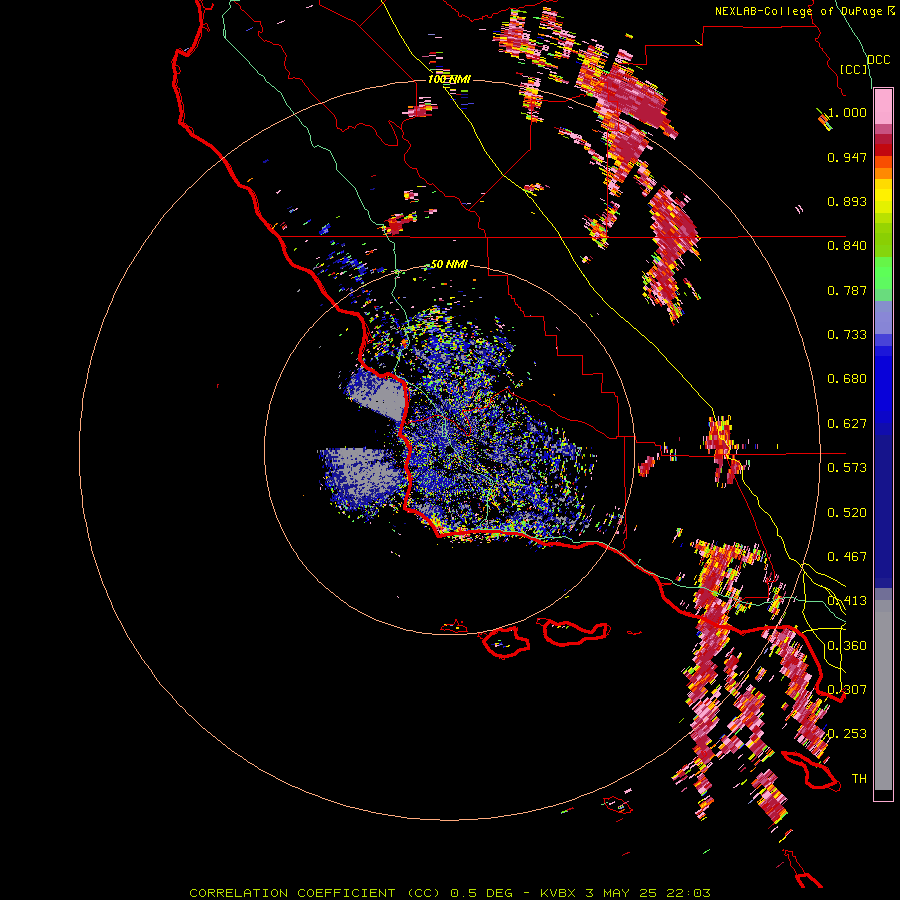Click the 0.413 legend value

(847, 601)
